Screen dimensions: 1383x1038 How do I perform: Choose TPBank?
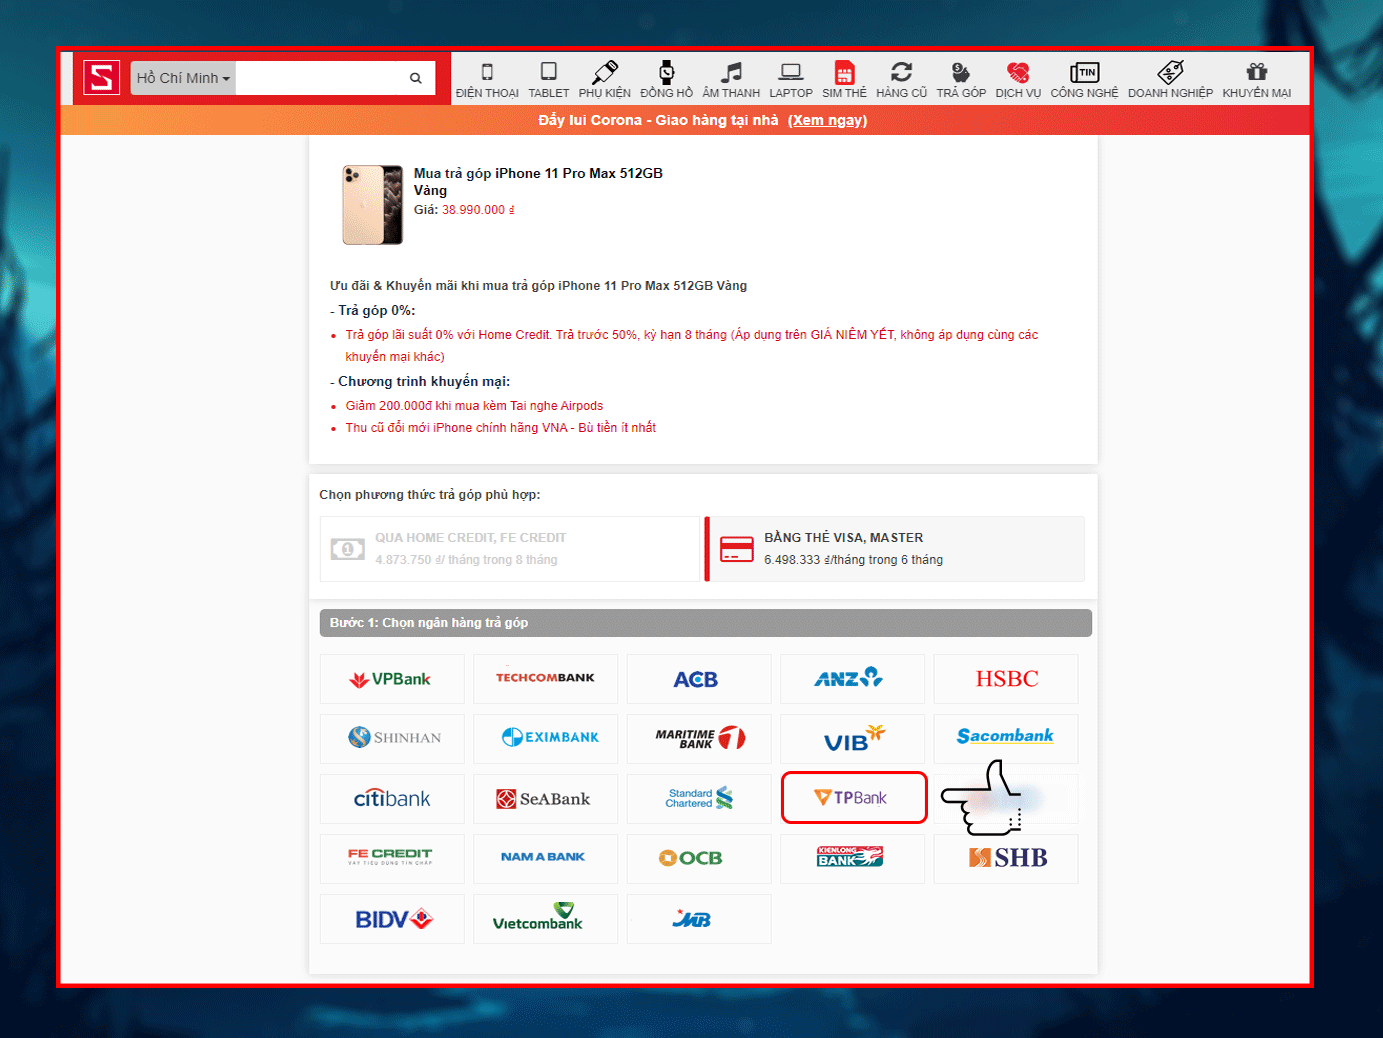854,798
